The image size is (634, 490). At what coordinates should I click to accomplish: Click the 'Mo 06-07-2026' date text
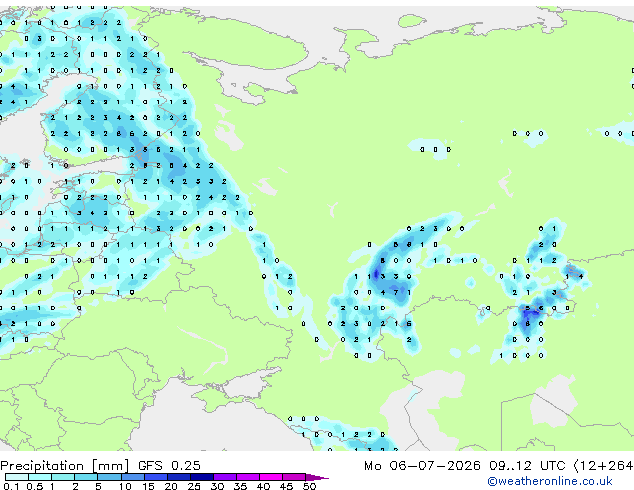point(423,466)
